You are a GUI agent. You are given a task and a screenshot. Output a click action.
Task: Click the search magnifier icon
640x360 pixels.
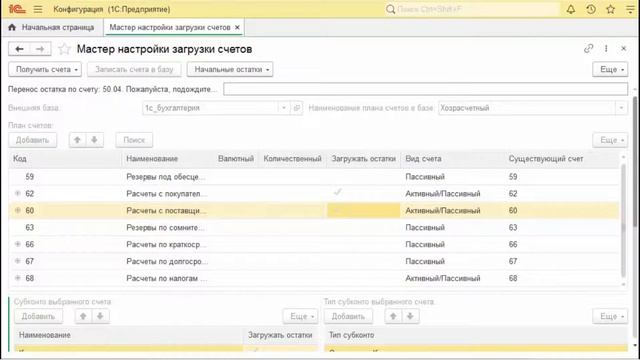pyautogui.click(x=390, y=9)
